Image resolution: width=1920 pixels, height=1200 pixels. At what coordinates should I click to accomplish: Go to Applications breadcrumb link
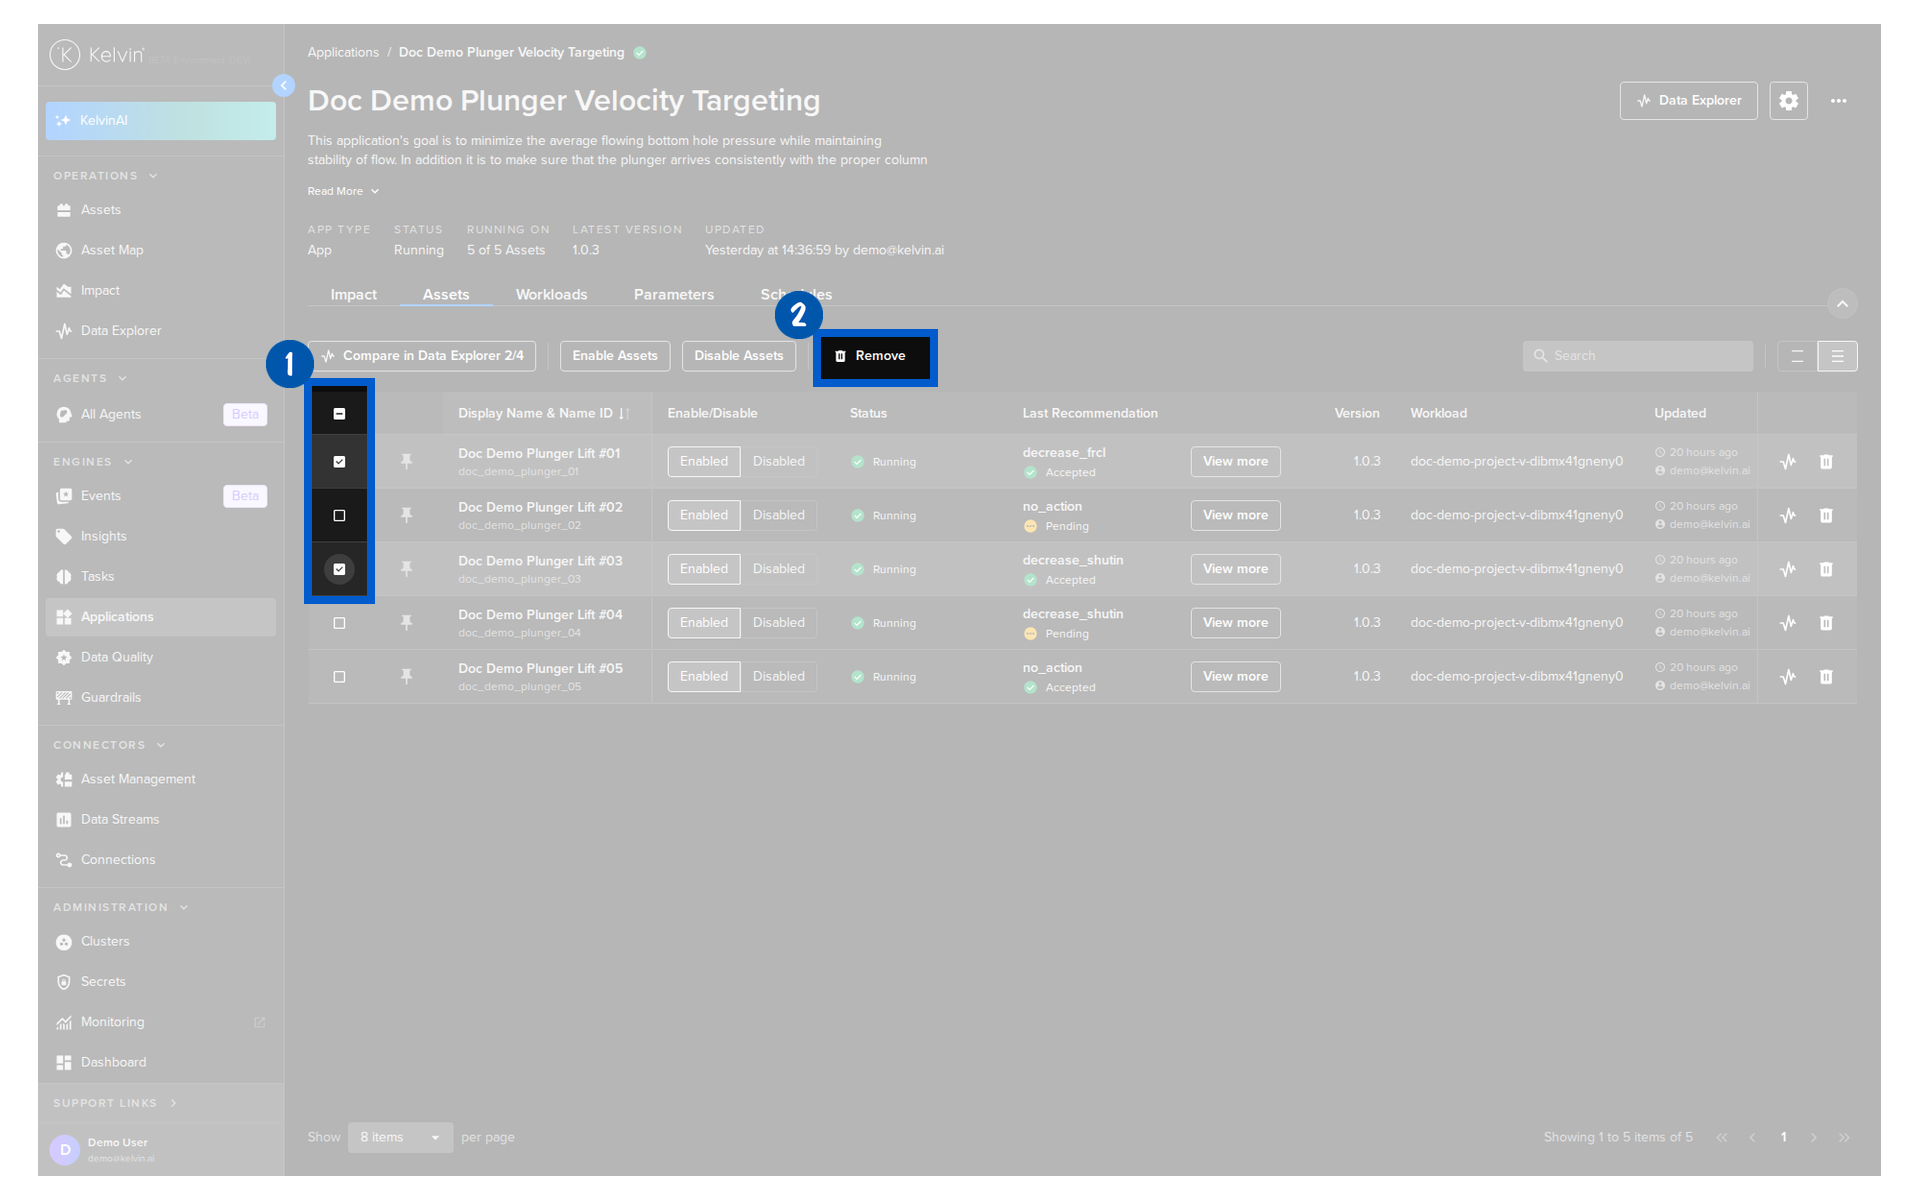click(343, 53)
